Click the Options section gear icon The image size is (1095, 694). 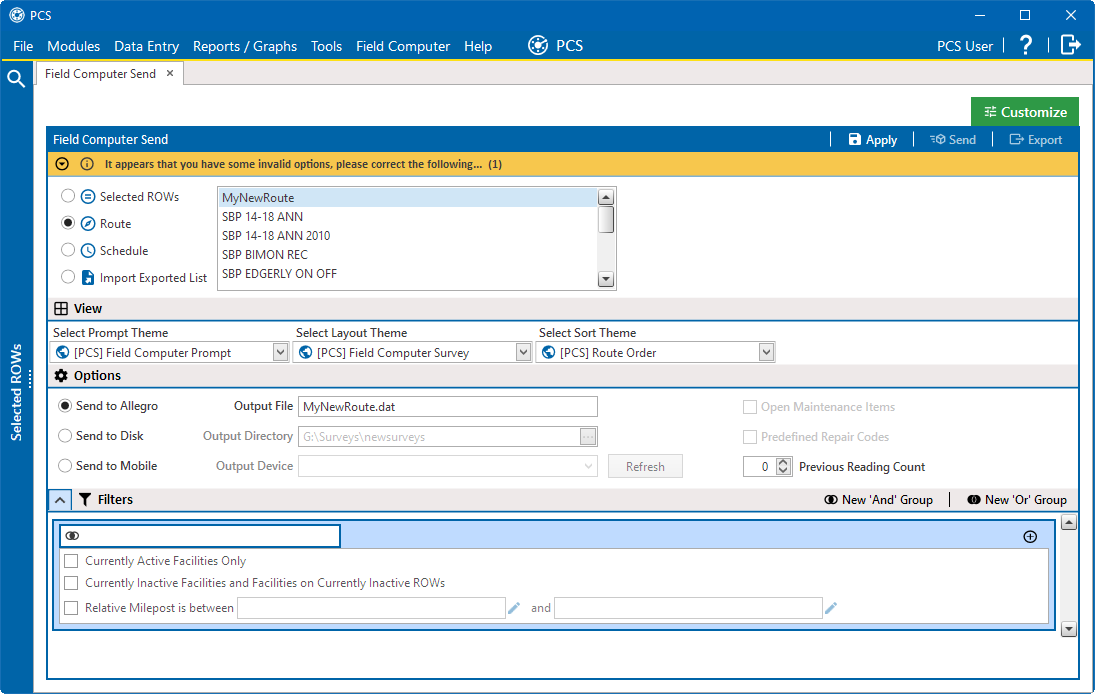[x=61, y=376]
